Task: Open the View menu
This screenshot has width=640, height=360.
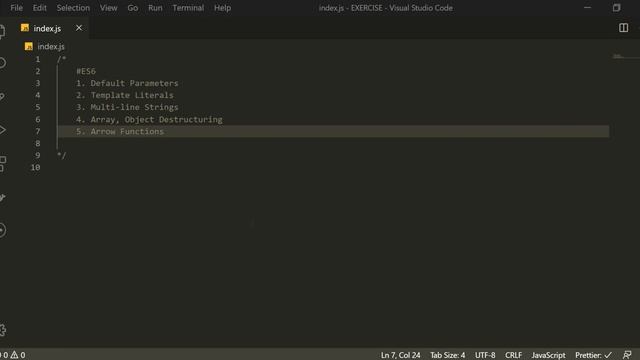Action: 109,8
